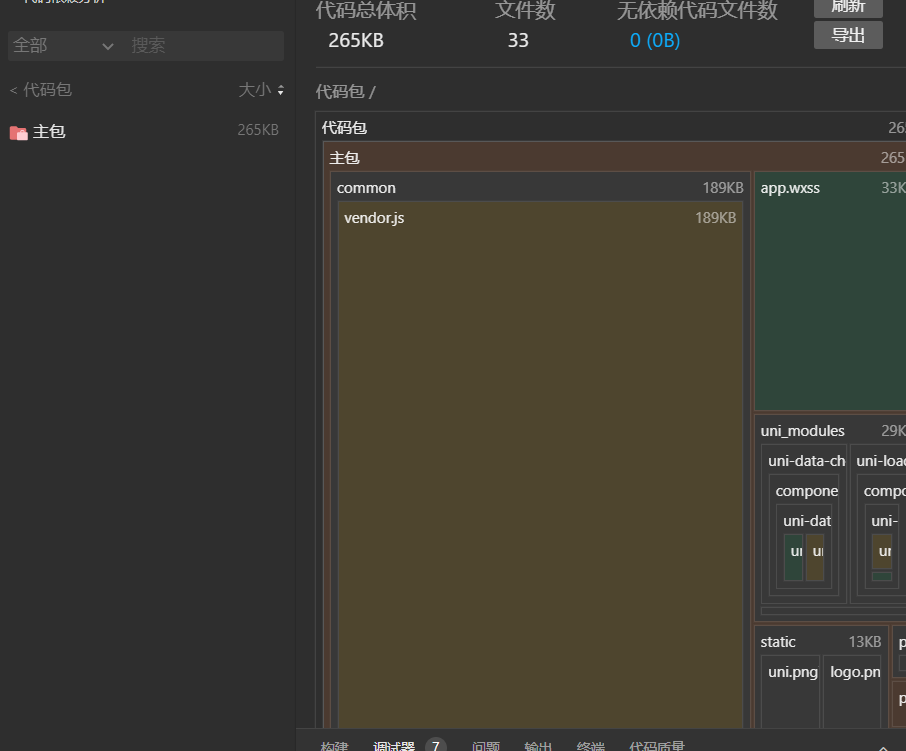906x751 pixels.
Task: Switch to the 终端 tab
Action: coord(591,746)
